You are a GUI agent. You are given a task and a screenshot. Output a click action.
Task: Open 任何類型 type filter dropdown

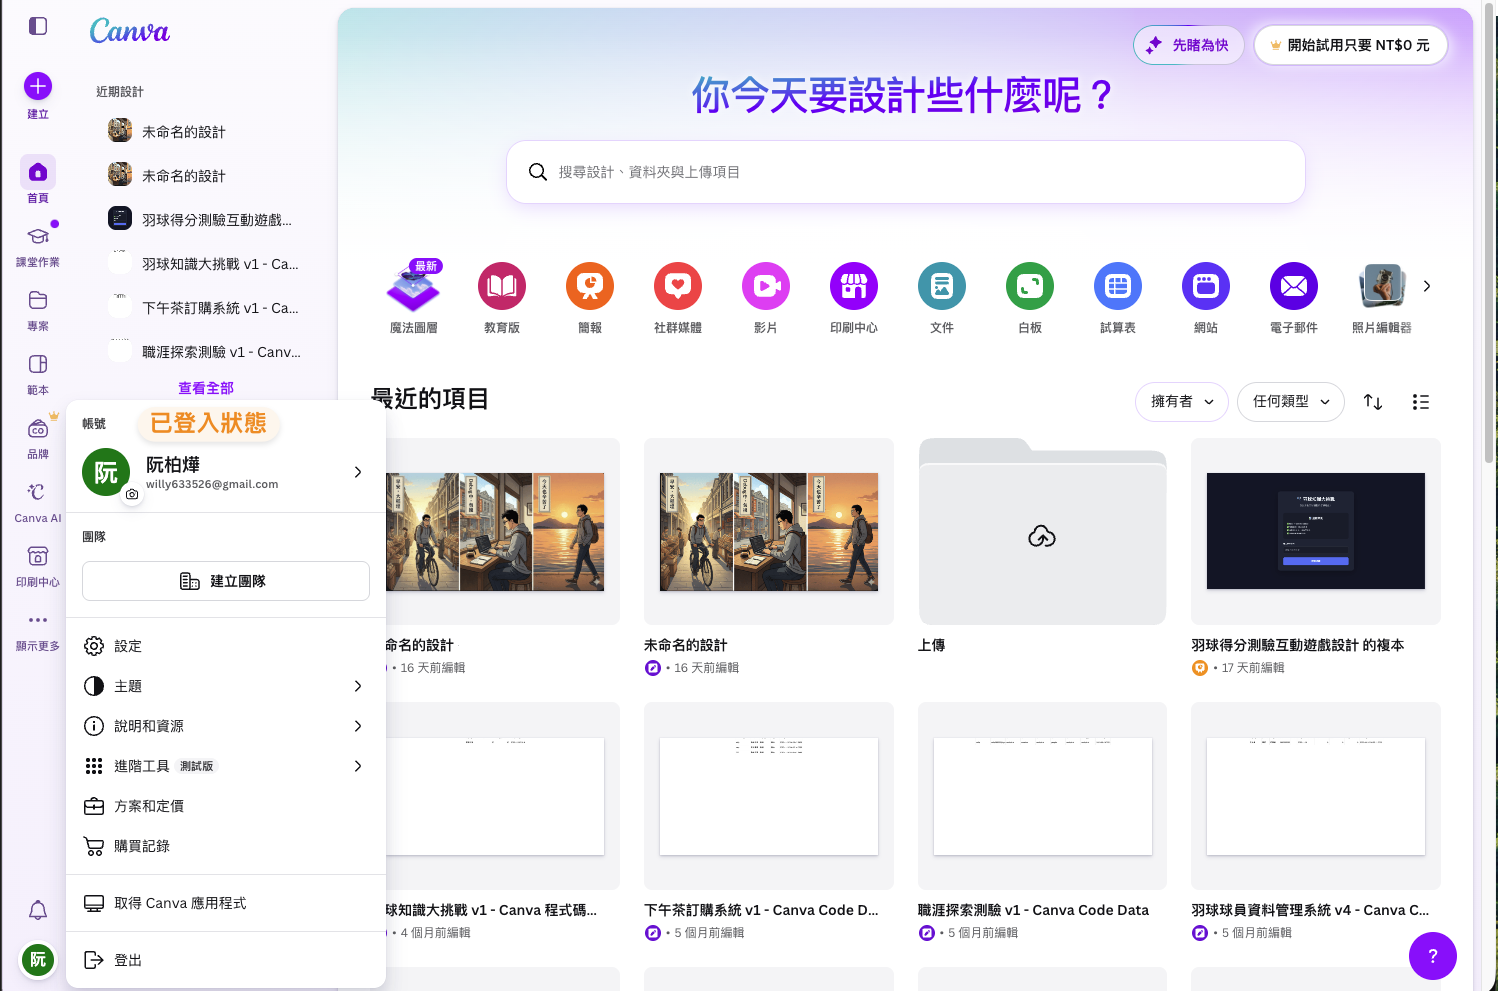coord(1291,402)
